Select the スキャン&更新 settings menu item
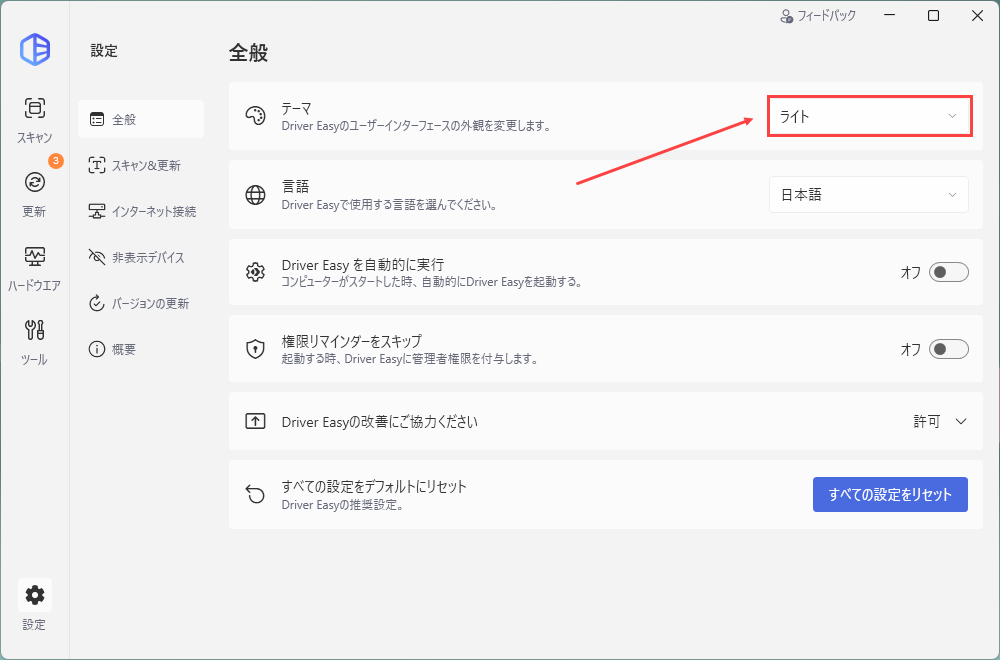Screen dimensions: 1000x660 click(141, 165)
